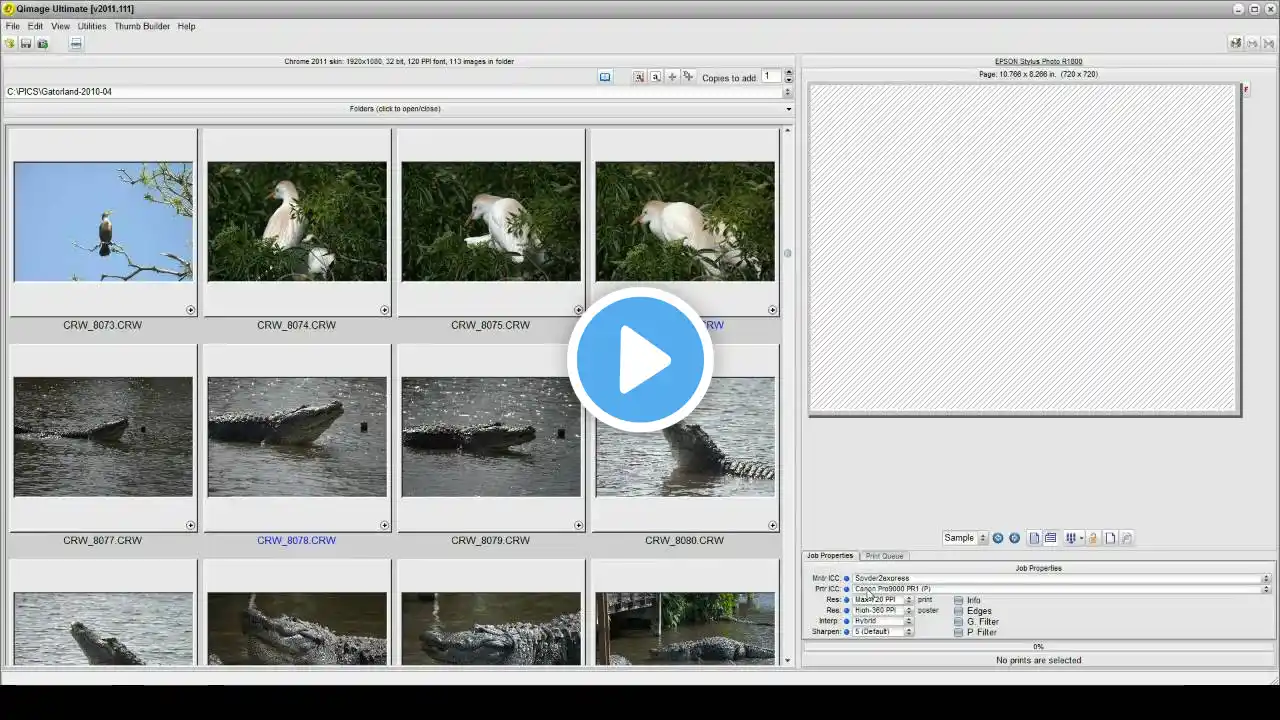Image resolution: width=1280 pixels, height=720 pixels.
Task: Click the greyed delete page icon
Action: pos(1127,538)
